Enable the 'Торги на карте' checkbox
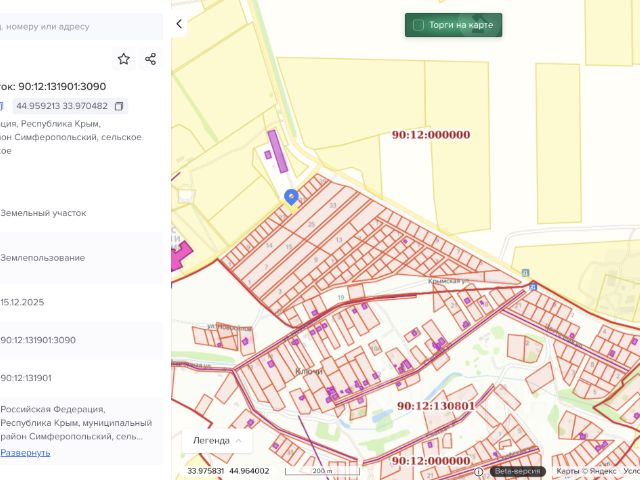The width and height of the screenshot is (640, 480). tap(419, 25)
